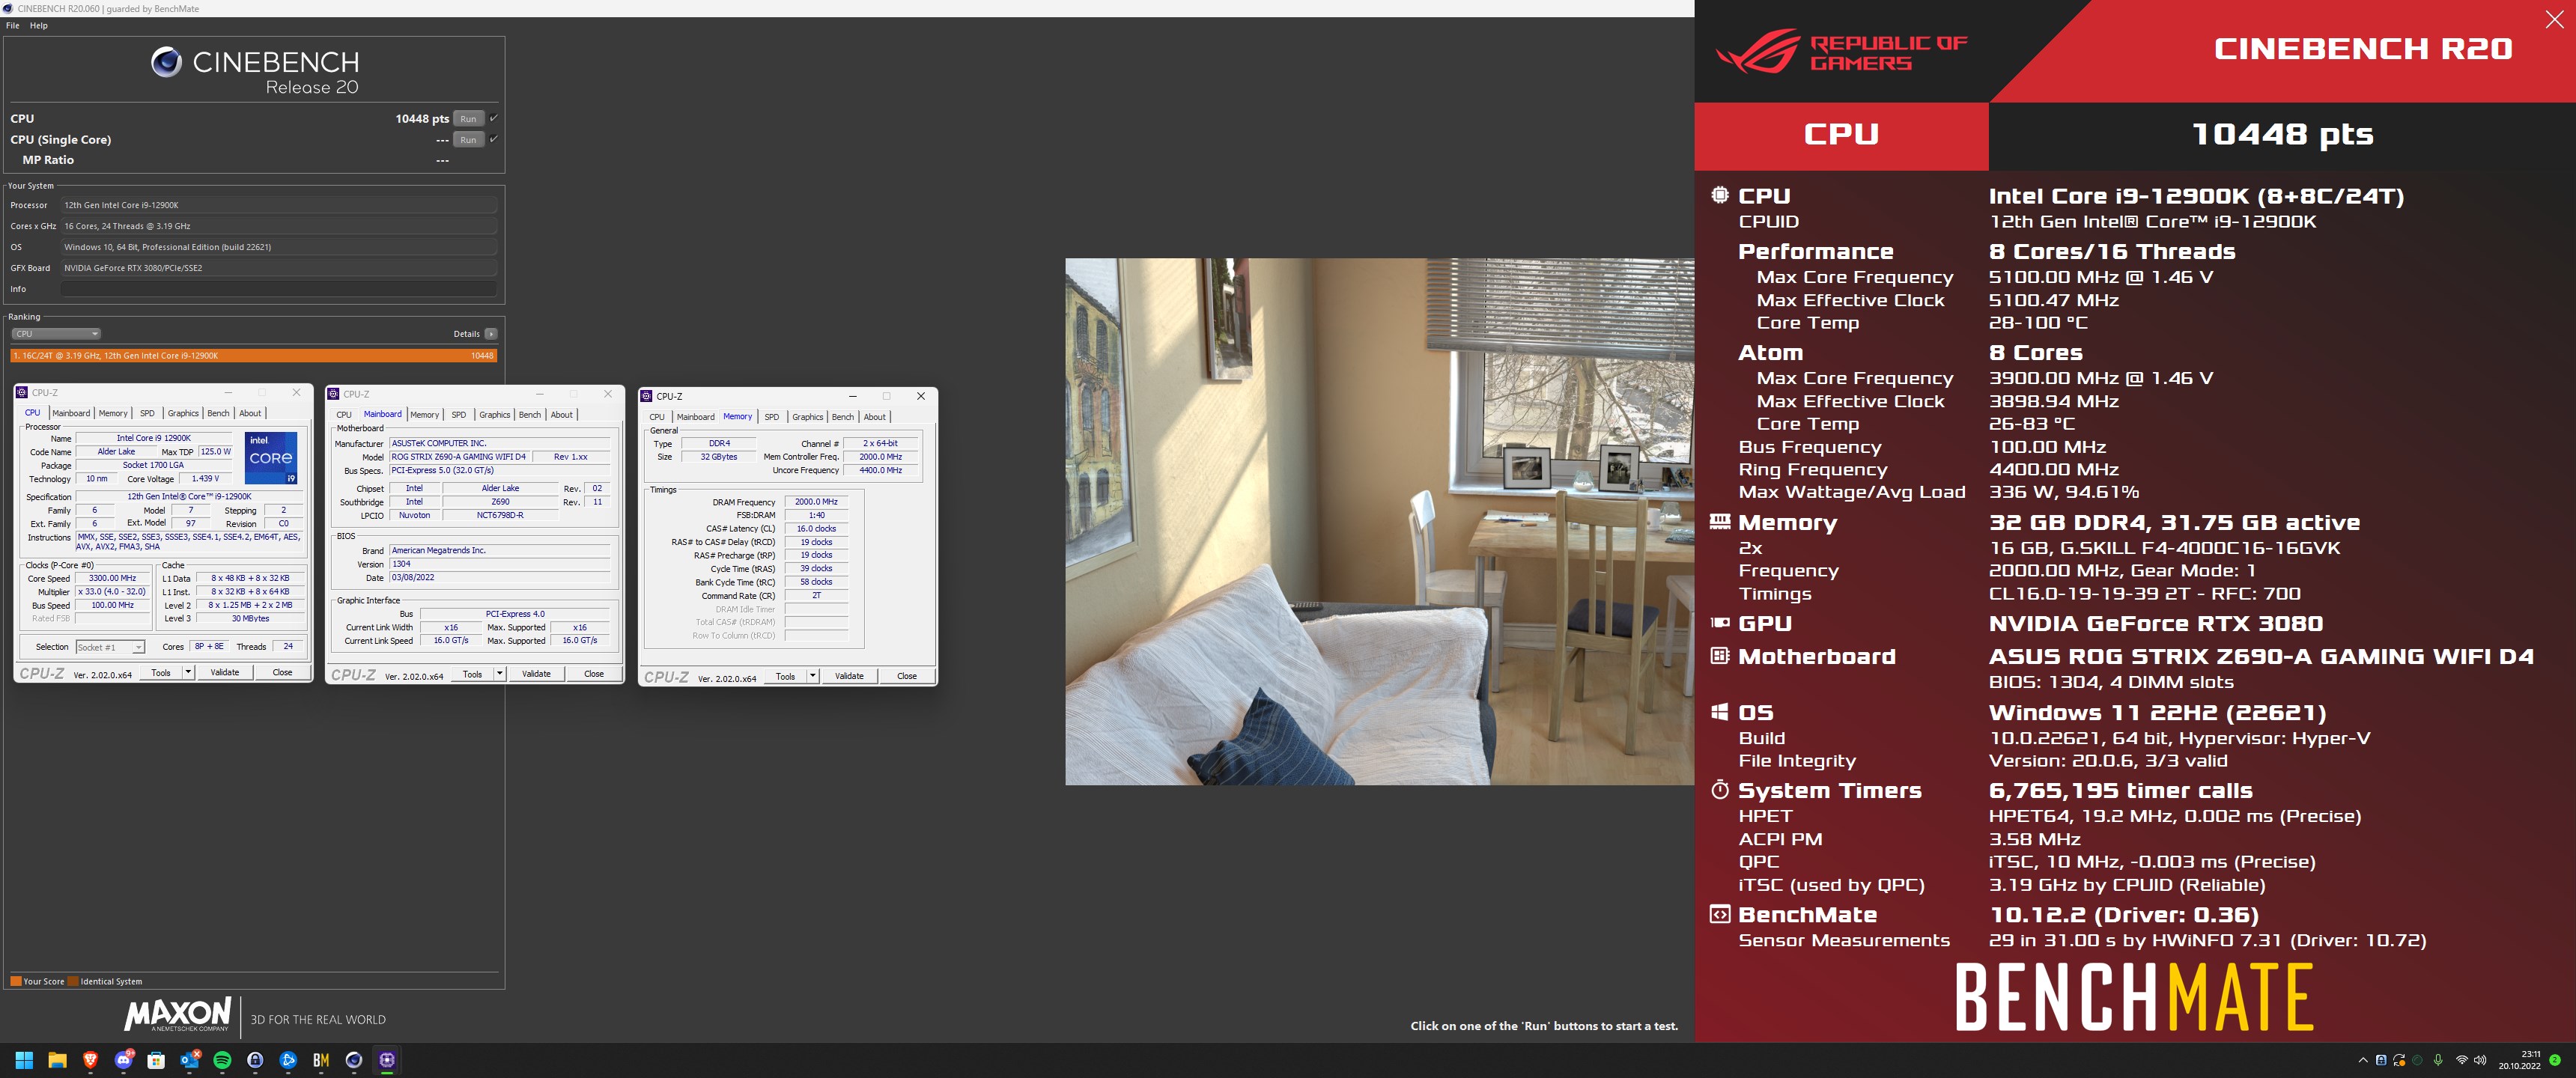
Task: Open Tools dropdown arrow in the CPU-tab CPU-Z window
Action: tap(188, 673)
